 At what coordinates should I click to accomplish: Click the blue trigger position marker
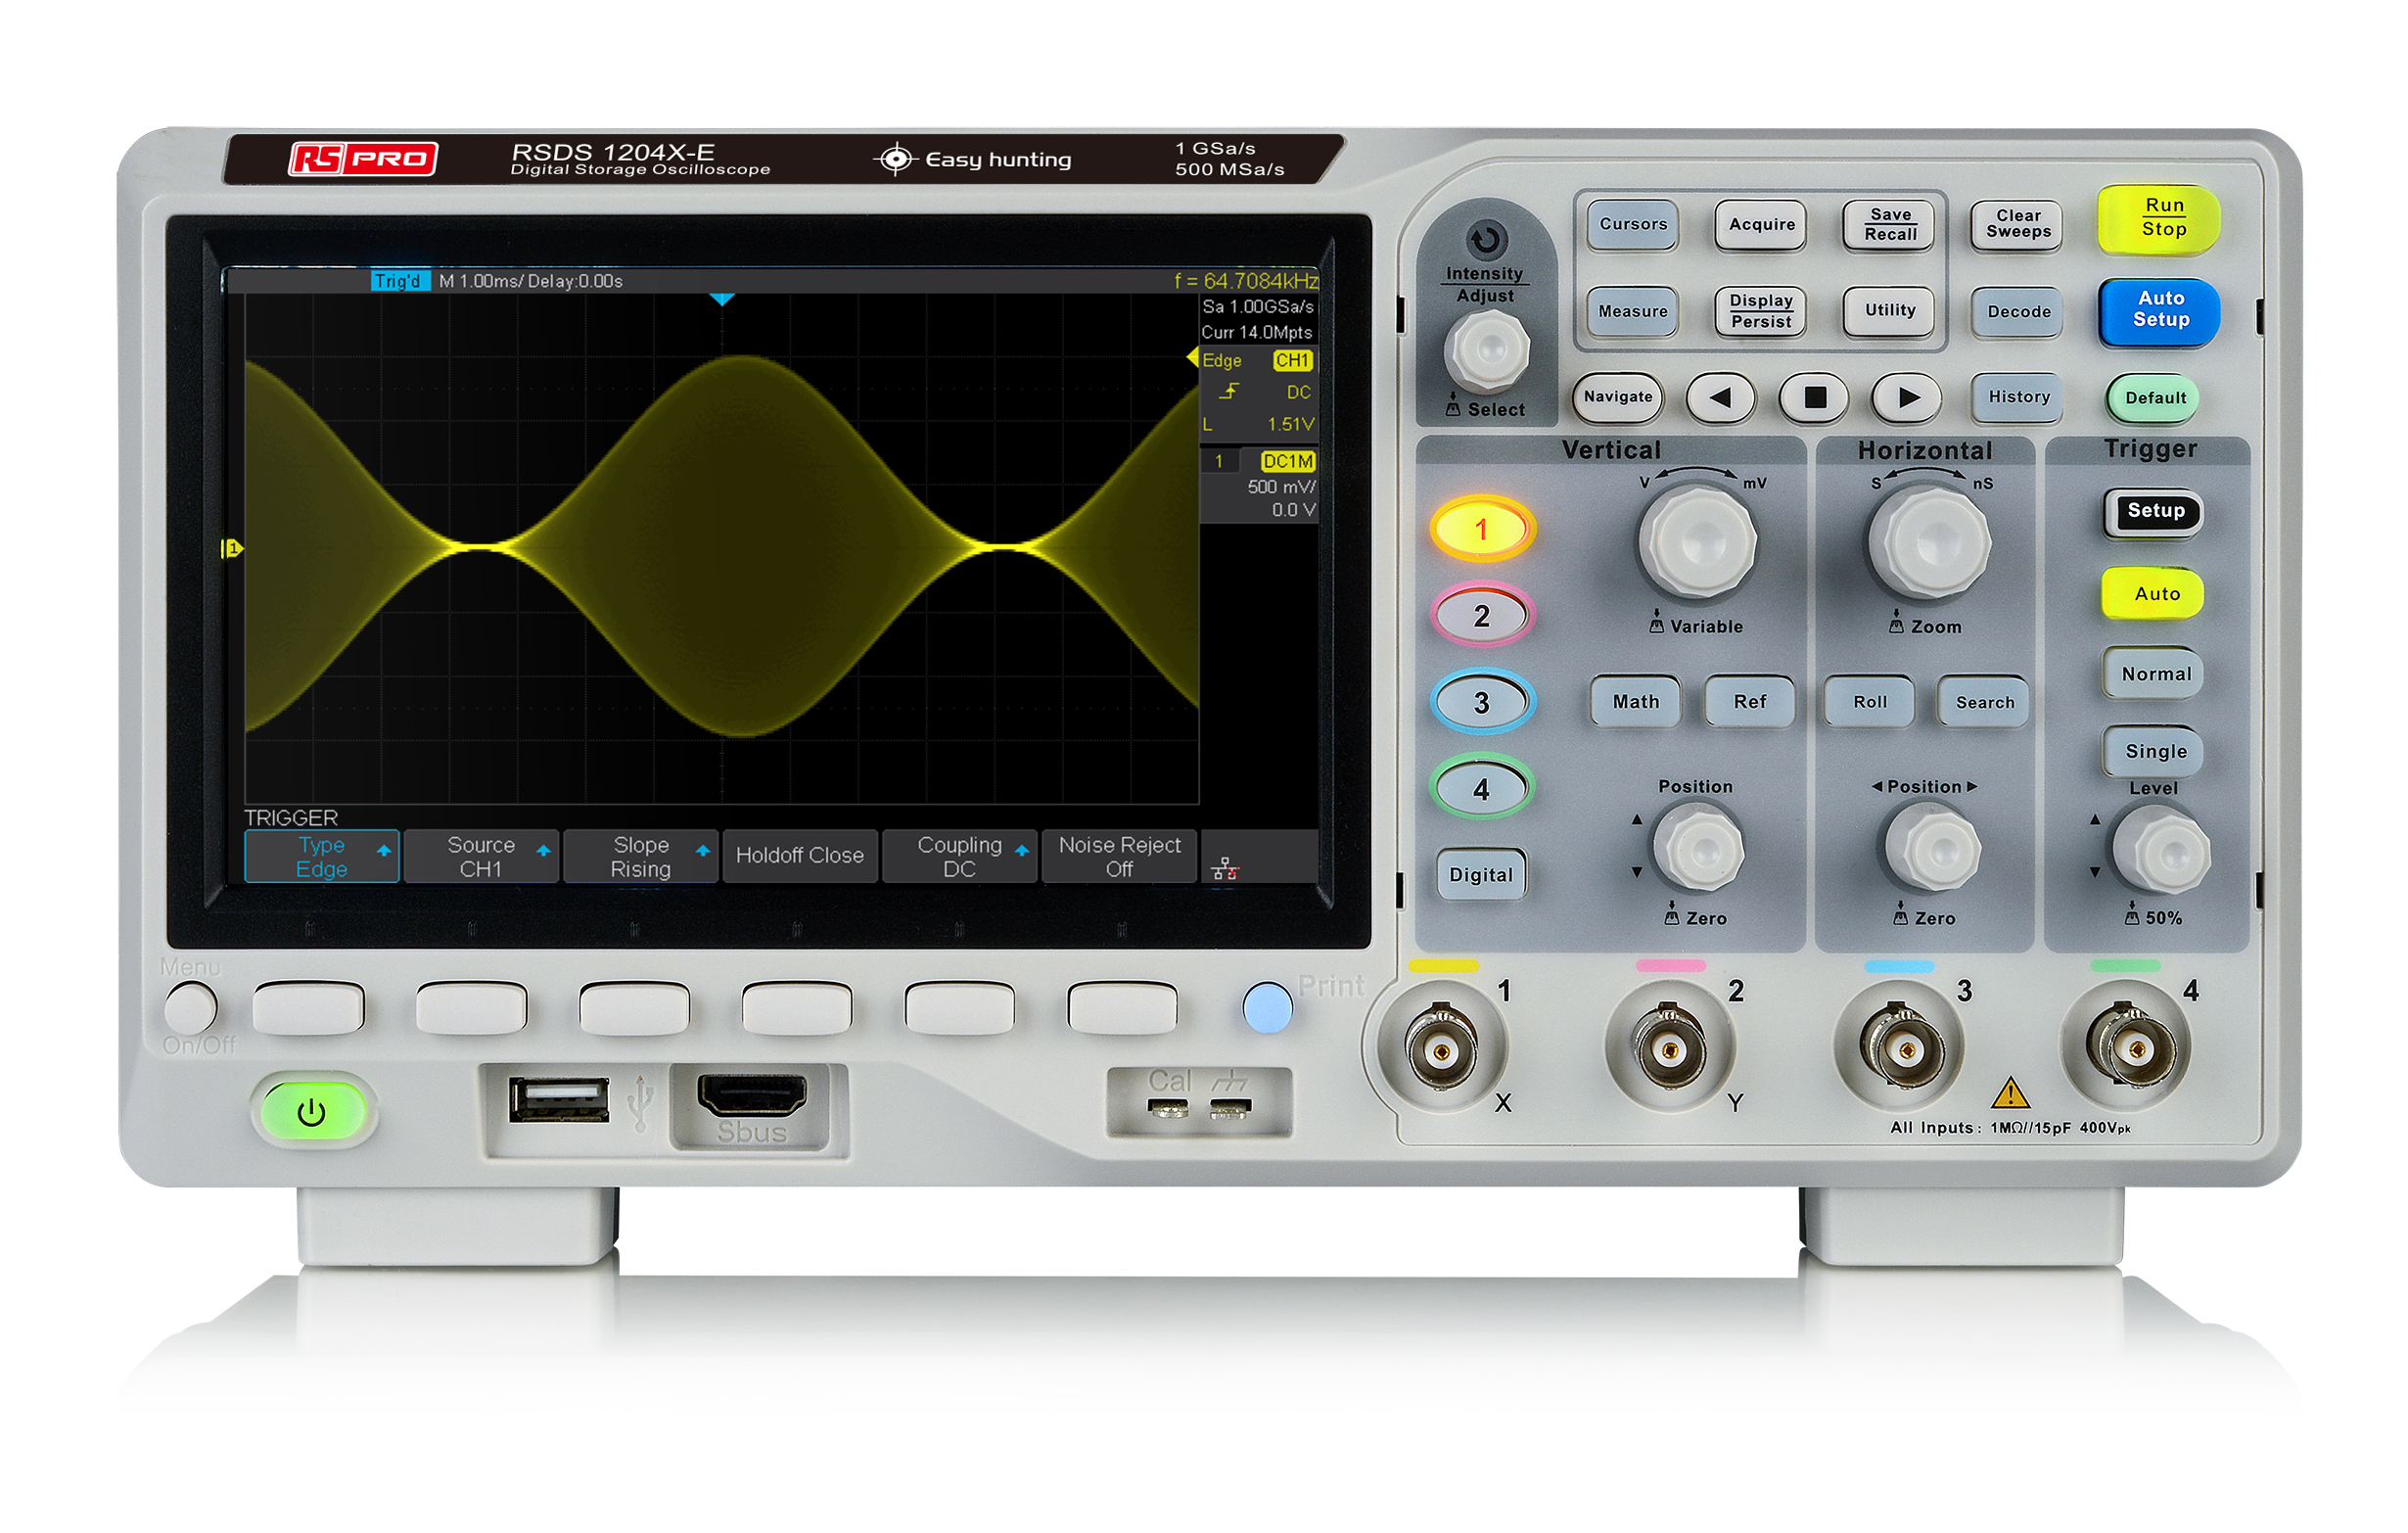(x=722, y=299)
